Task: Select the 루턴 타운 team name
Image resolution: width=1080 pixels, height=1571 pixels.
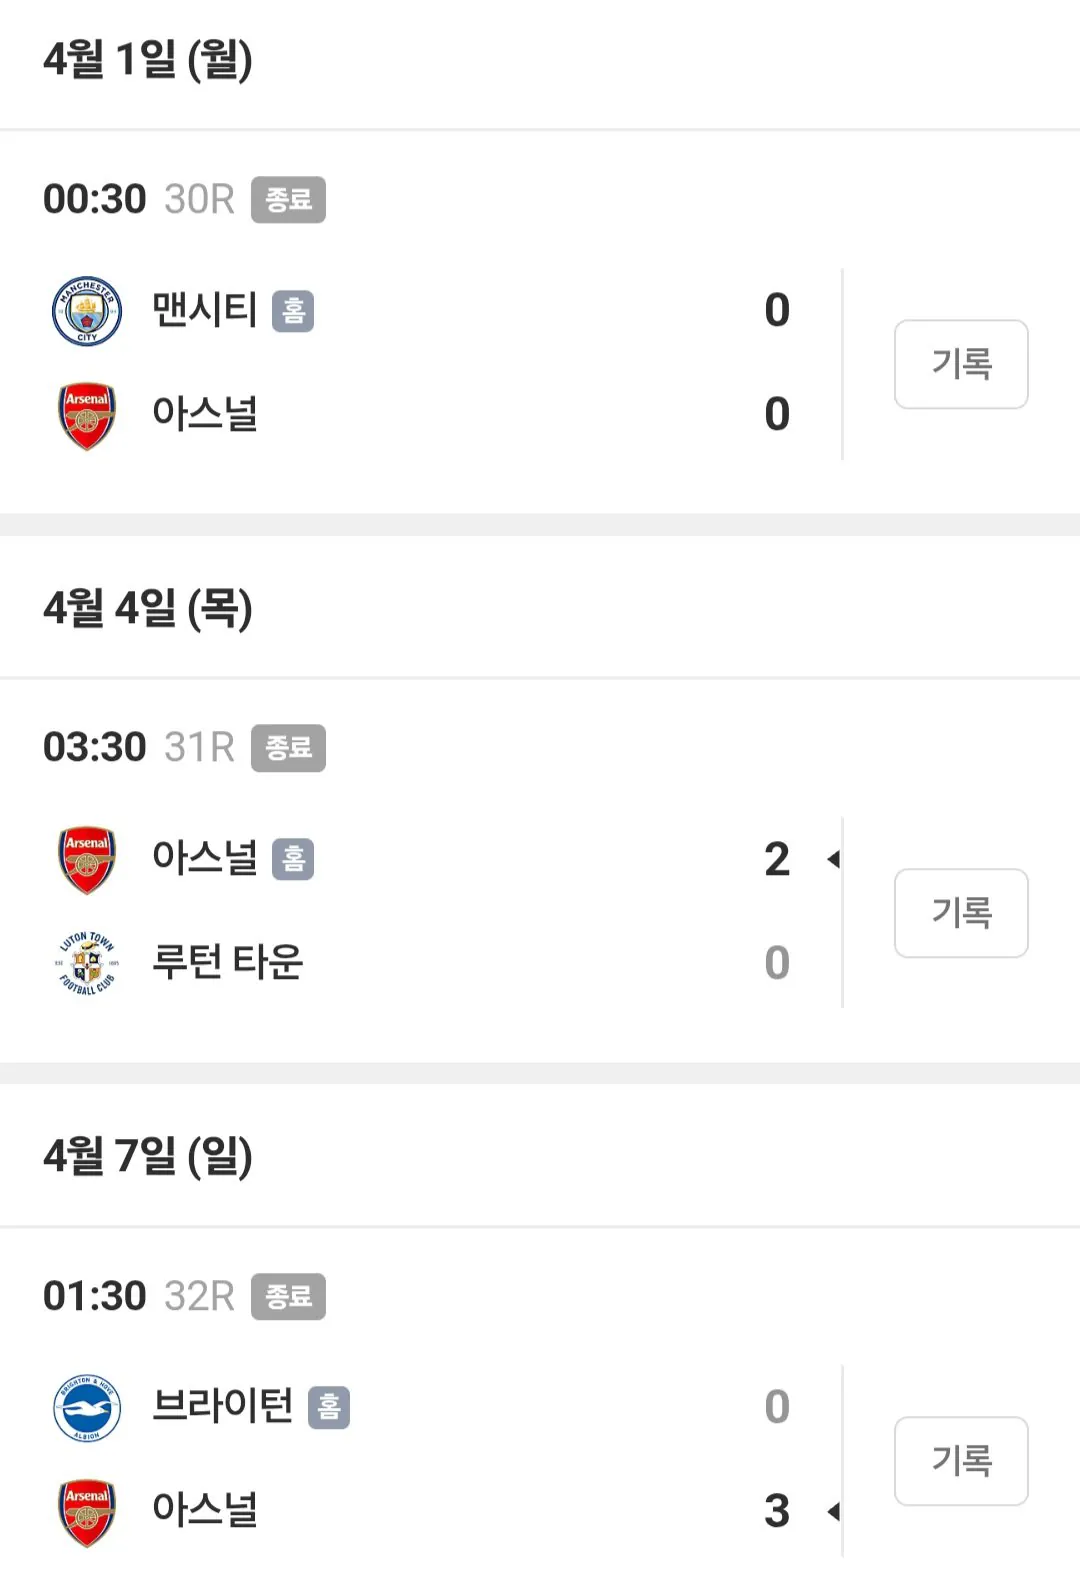Action: [x=227, y=962]
